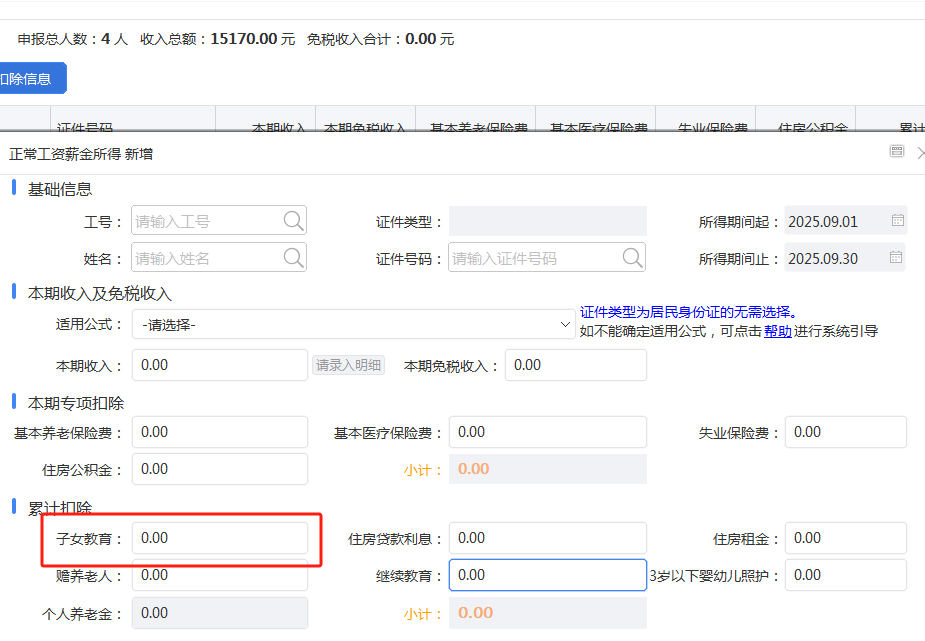Image resolution: width=925 pixels, height=641 pixels.
Task: Focus the 失业保险费 amount field
Action: 845,432
